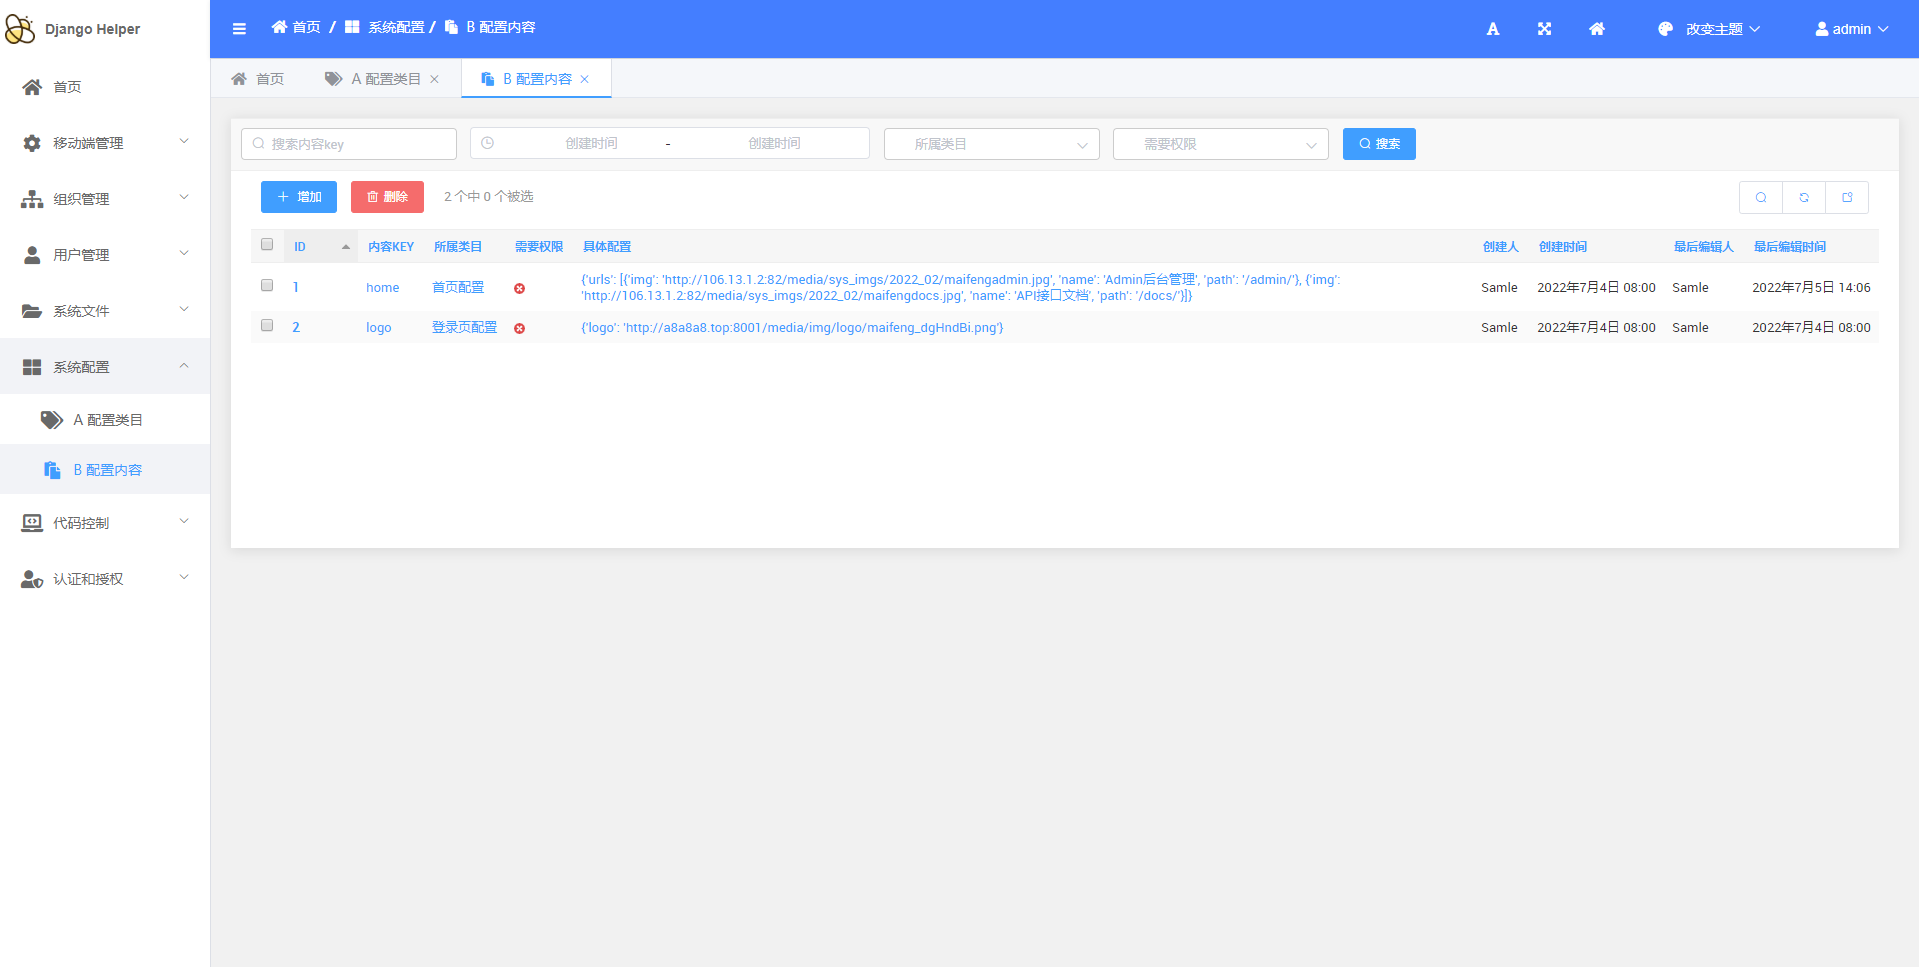
Task: Click the hamburger menu collapse icon
Action: [239, 29]
